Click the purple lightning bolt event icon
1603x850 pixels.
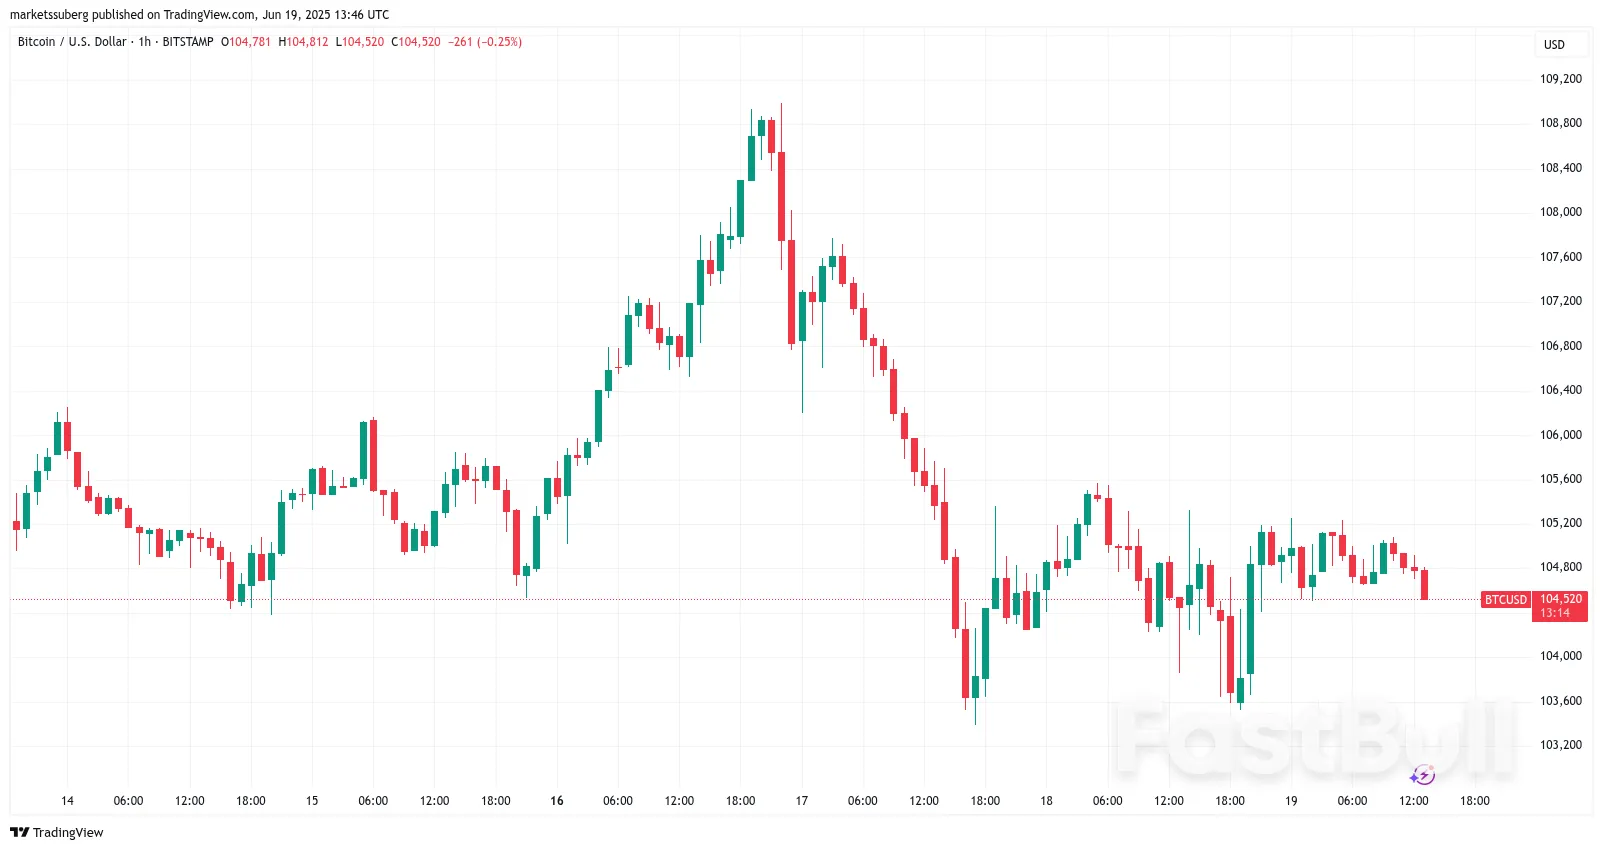(1422, 775)
